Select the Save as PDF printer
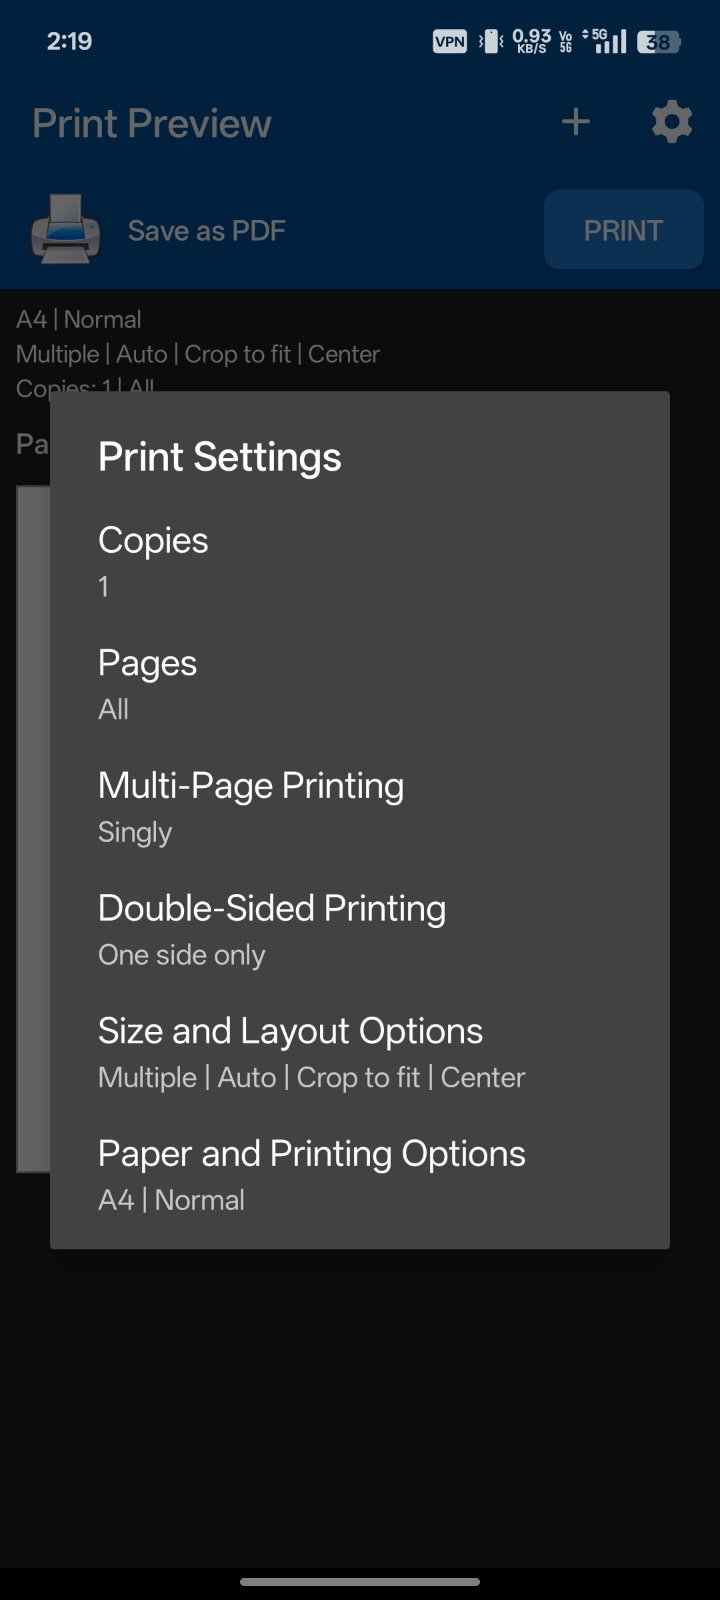720x1600 pixels. (x=206, y=231)
